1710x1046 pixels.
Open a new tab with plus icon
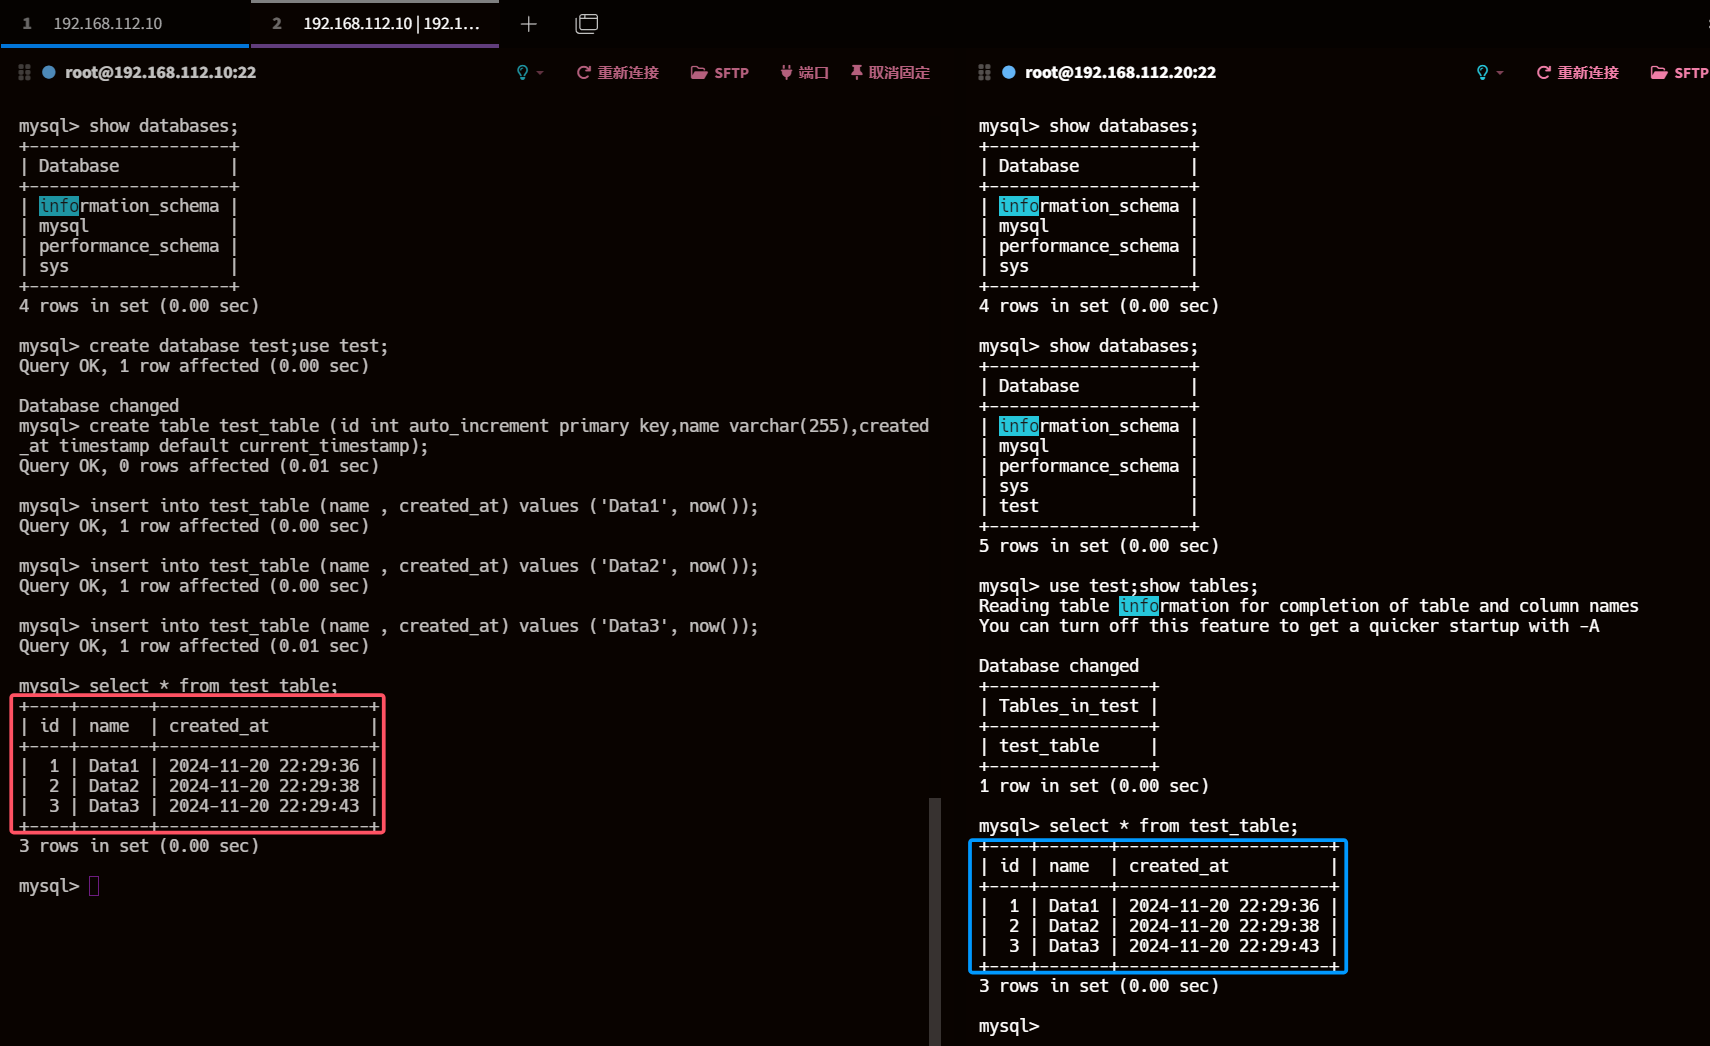click(x=529, y=24)
